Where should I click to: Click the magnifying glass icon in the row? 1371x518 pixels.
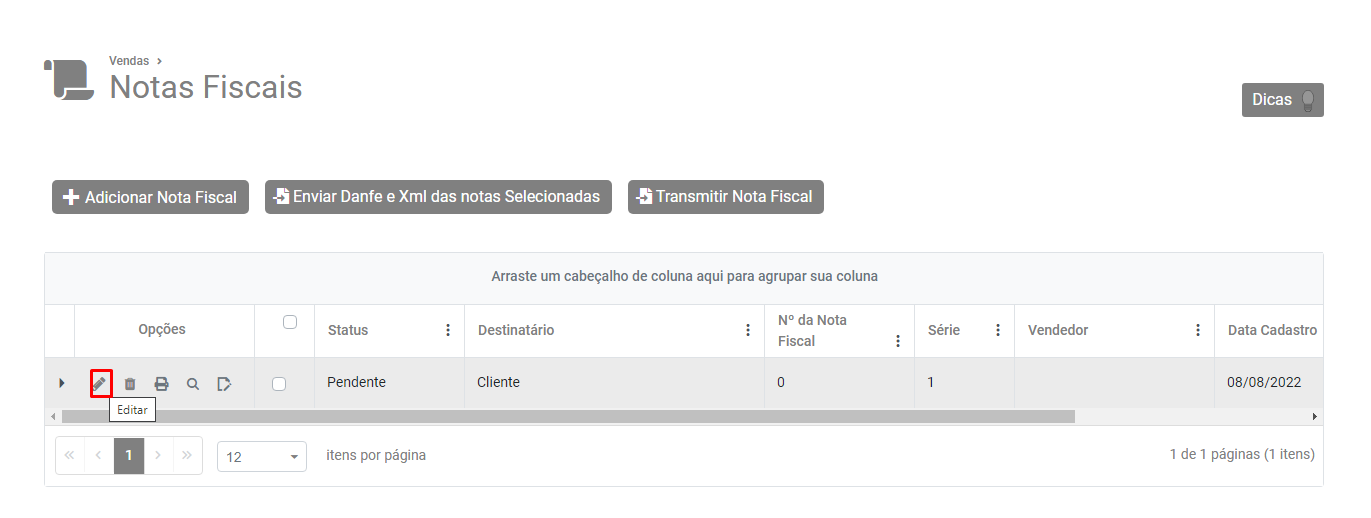tap(193, 383)
